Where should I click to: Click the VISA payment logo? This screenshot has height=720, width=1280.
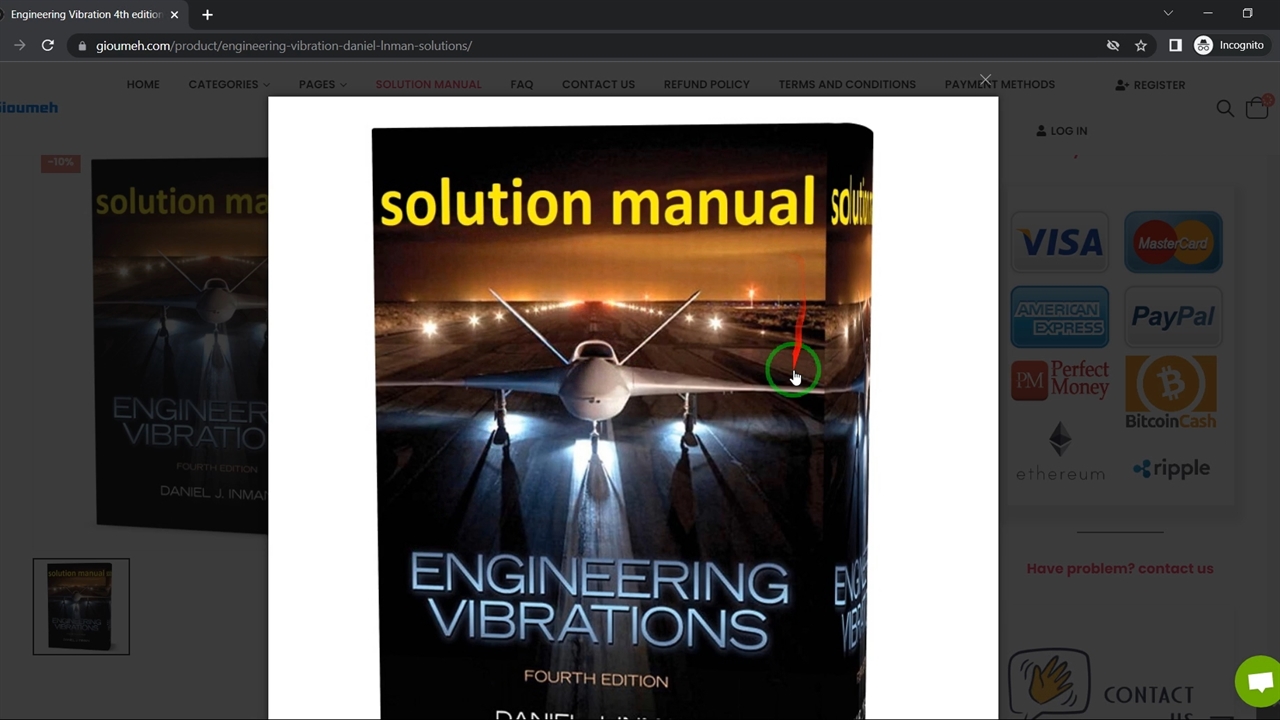1060,242
